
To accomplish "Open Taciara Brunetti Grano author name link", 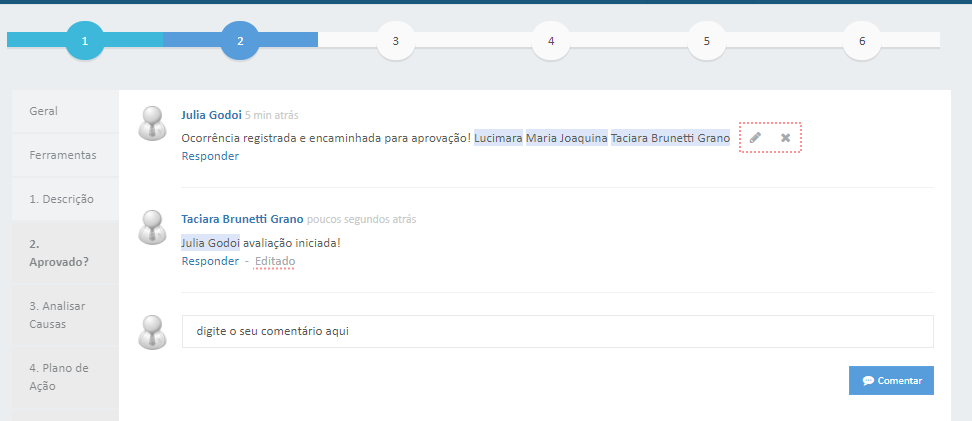I will tap(242, 219).
